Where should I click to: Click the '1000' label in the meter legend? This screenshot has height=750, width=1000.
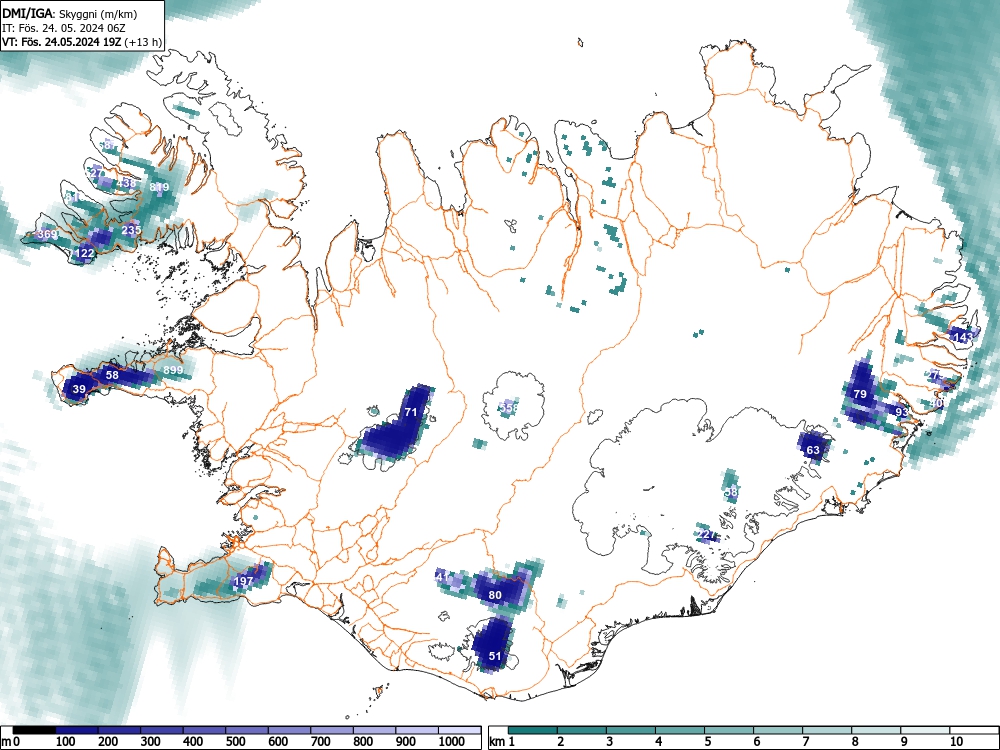(x=451, y=742)
